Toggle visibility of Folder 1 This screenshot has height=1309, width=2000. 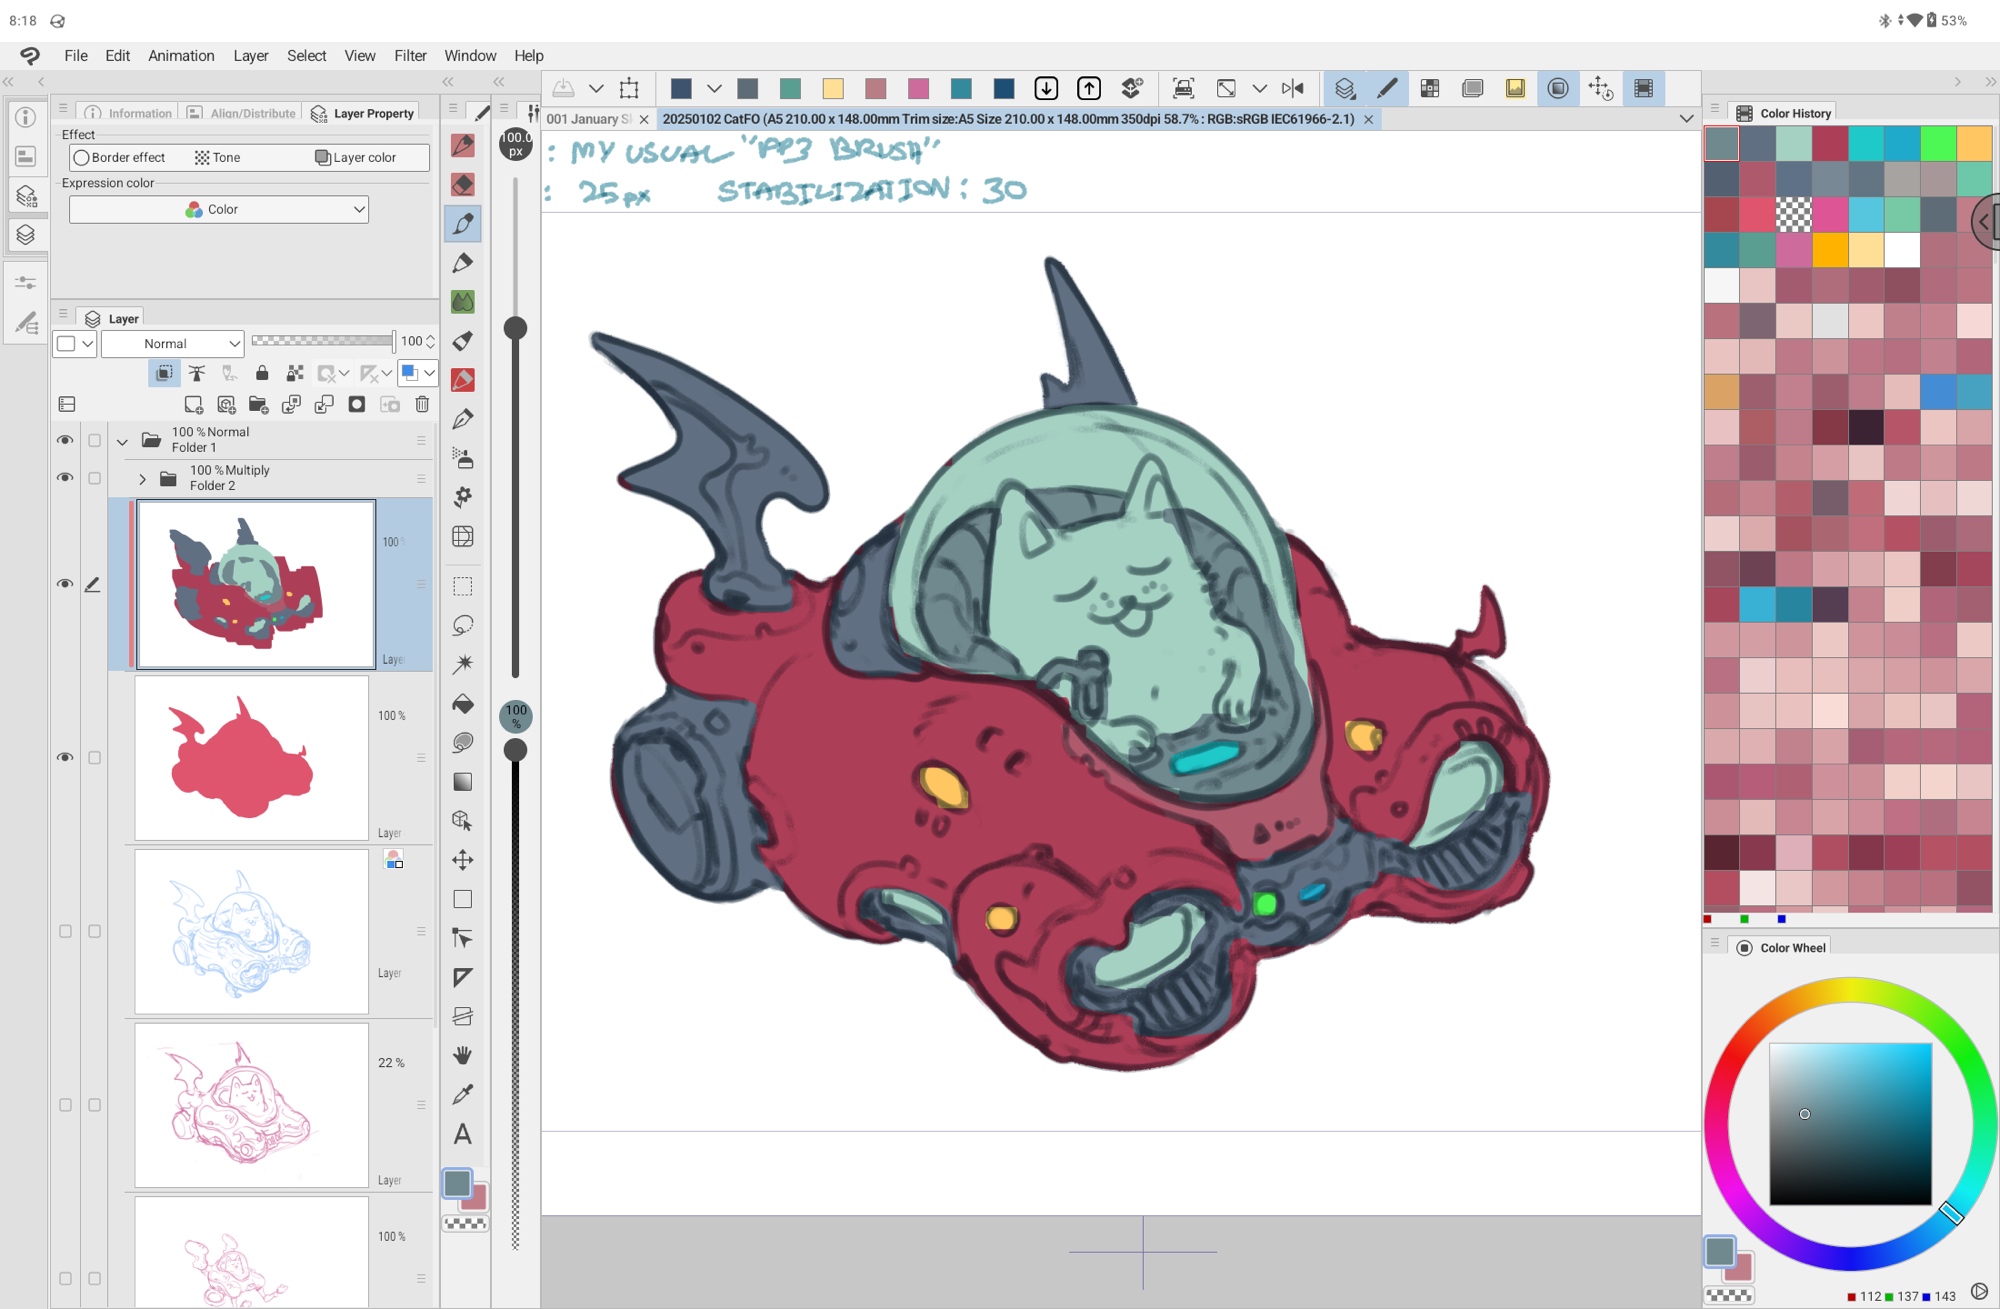(65, 440)
